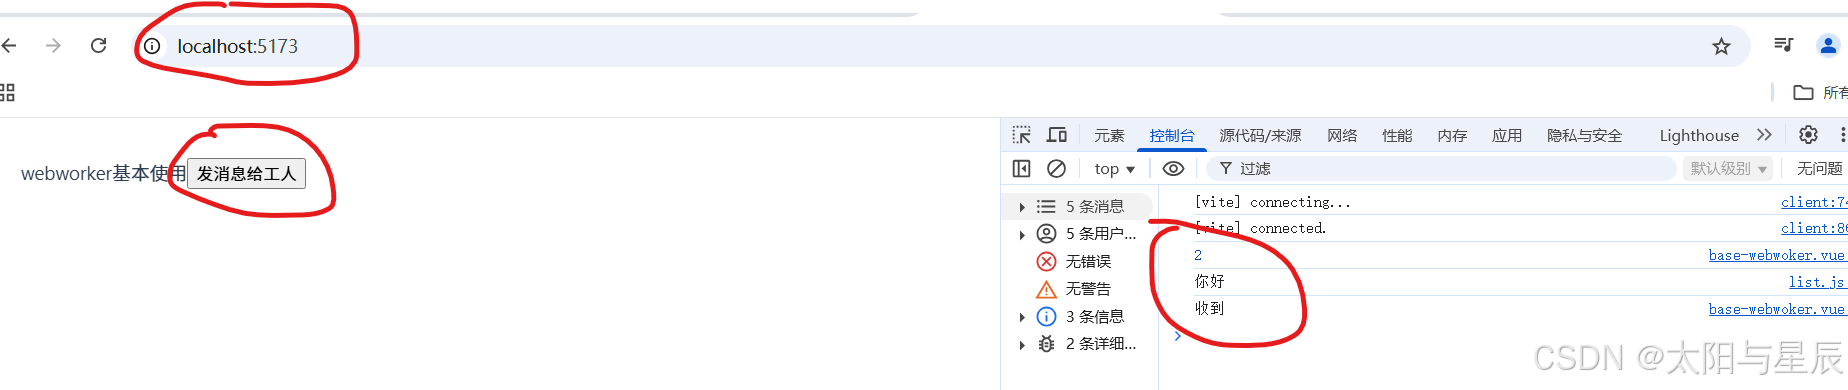Open the top context dropdown
The image size is (1848, 390).
click(x=1114, y=169)
